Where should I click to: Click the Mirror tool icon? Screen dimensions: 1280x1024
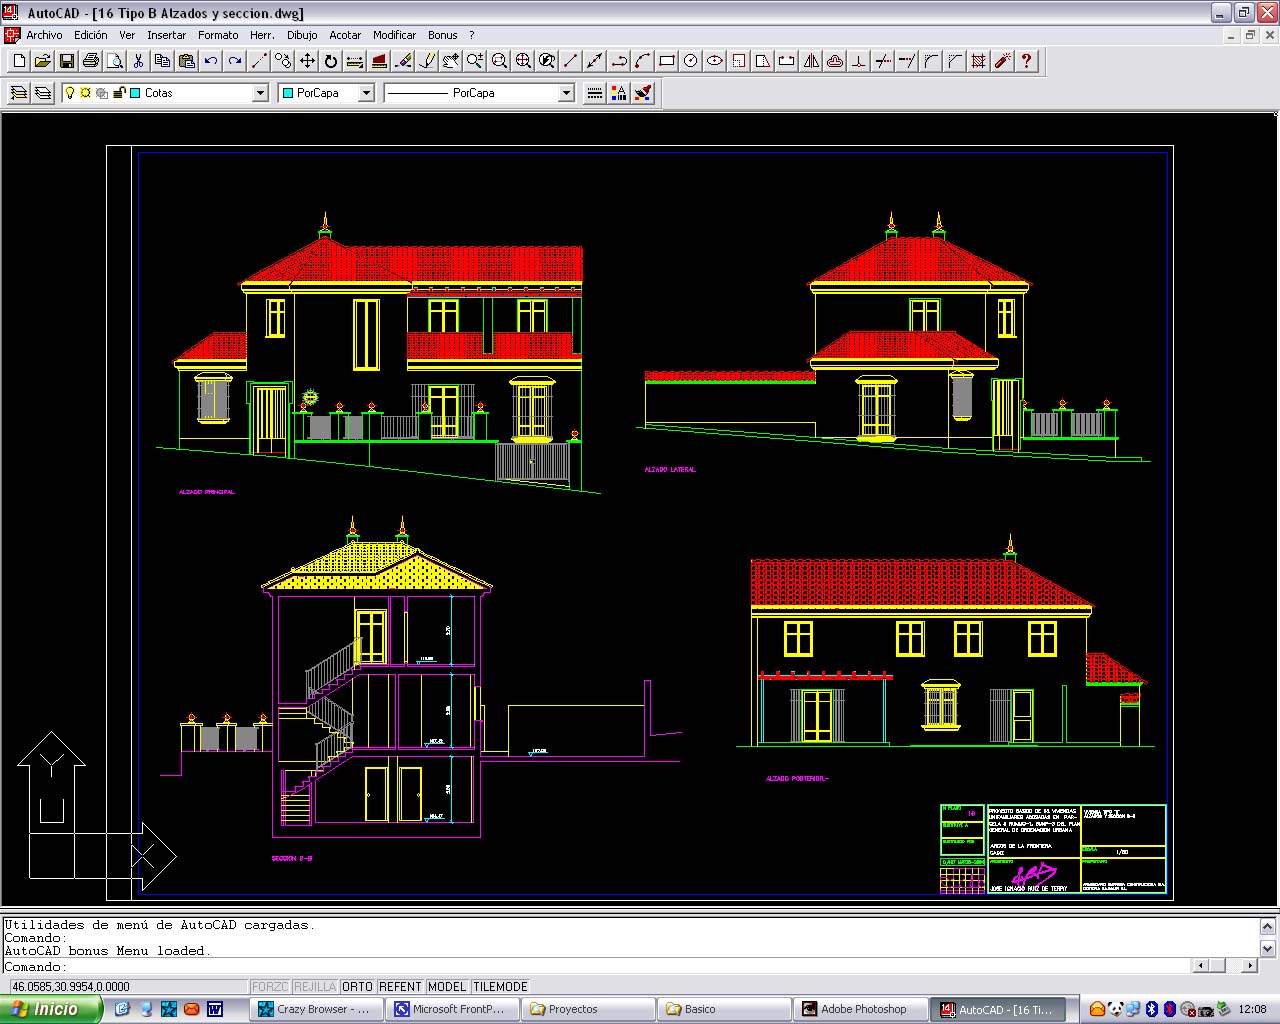[x=811, y=61]
